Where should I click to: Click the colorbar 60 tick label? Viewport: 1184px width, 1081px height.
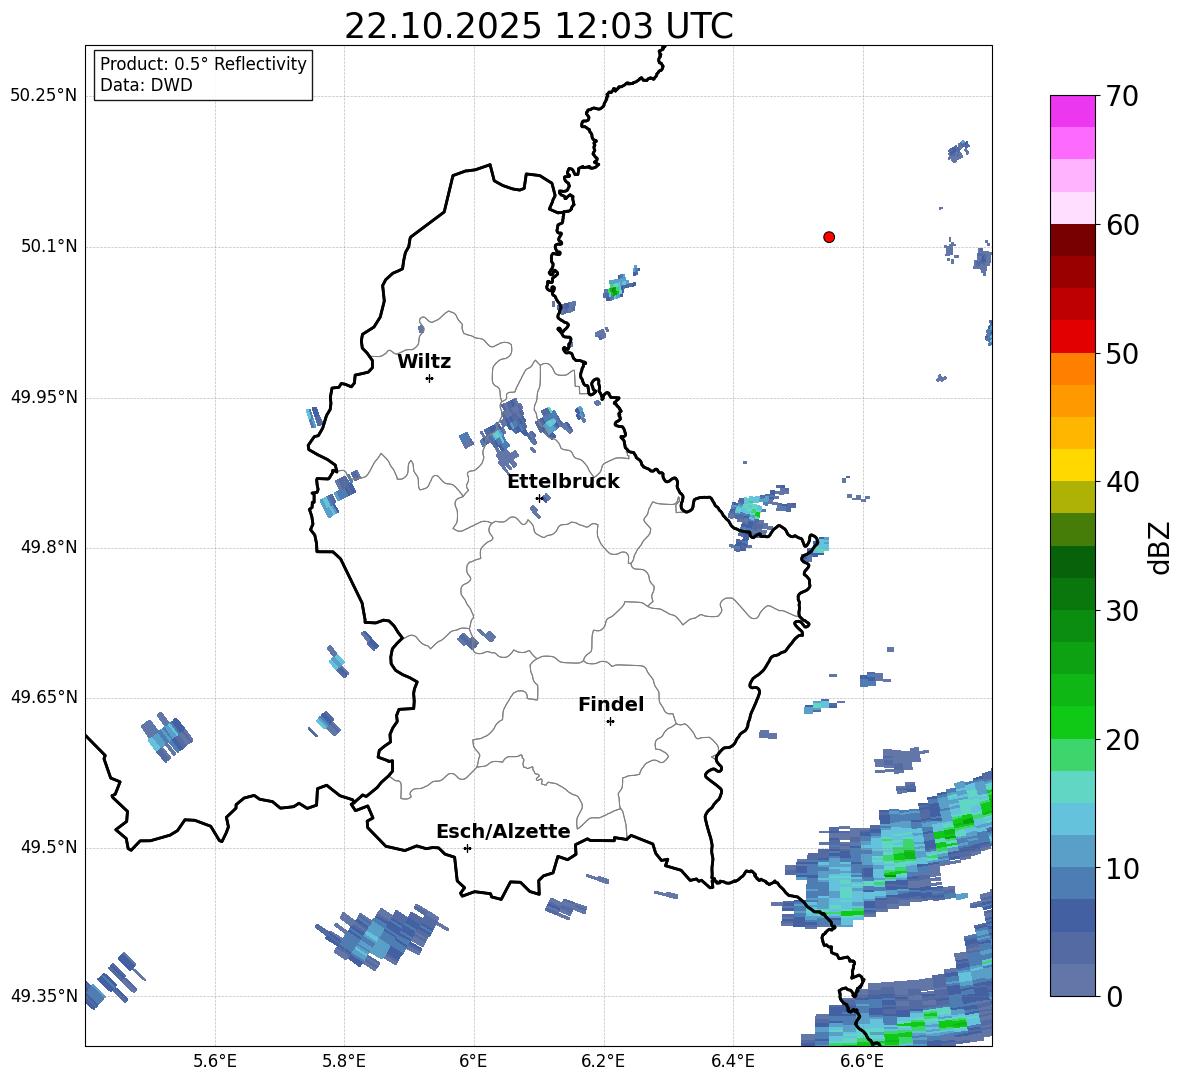coord(1122,225)
